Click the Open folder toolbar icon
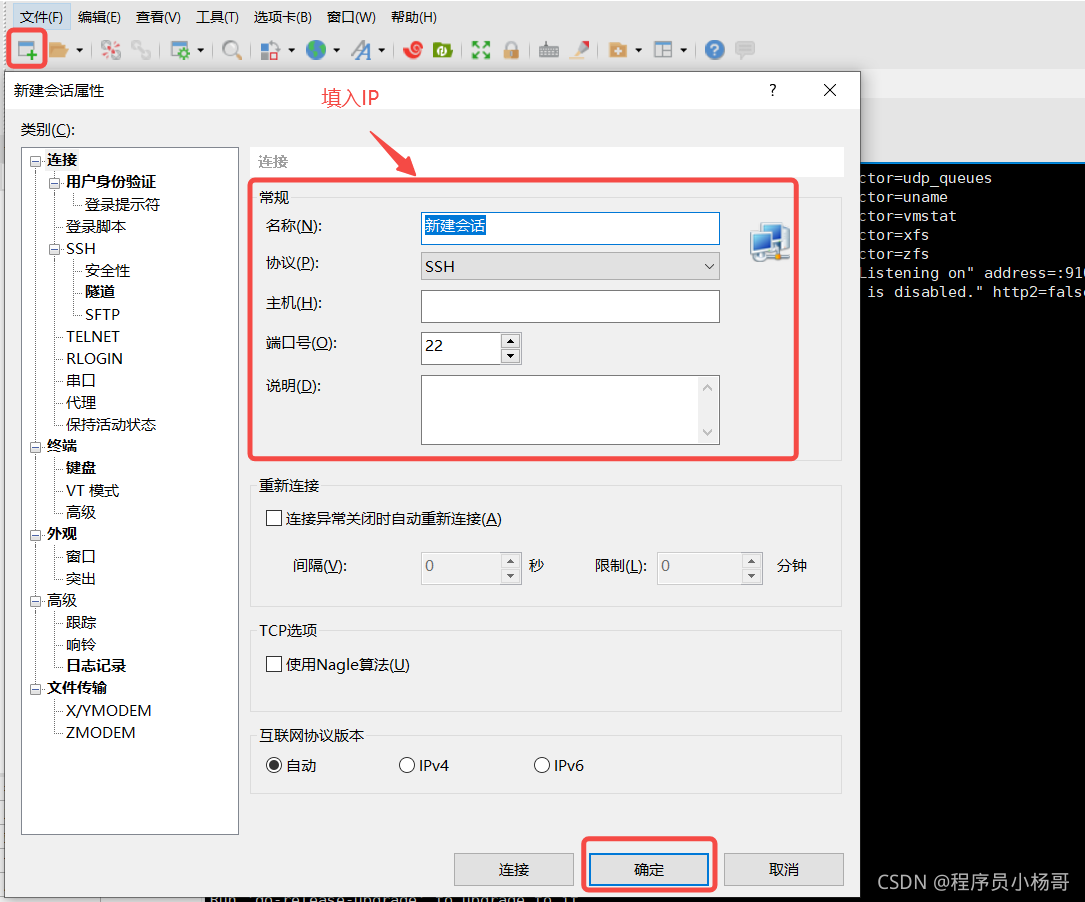This screenshot has height=902, width=1085. pos(58,50)
